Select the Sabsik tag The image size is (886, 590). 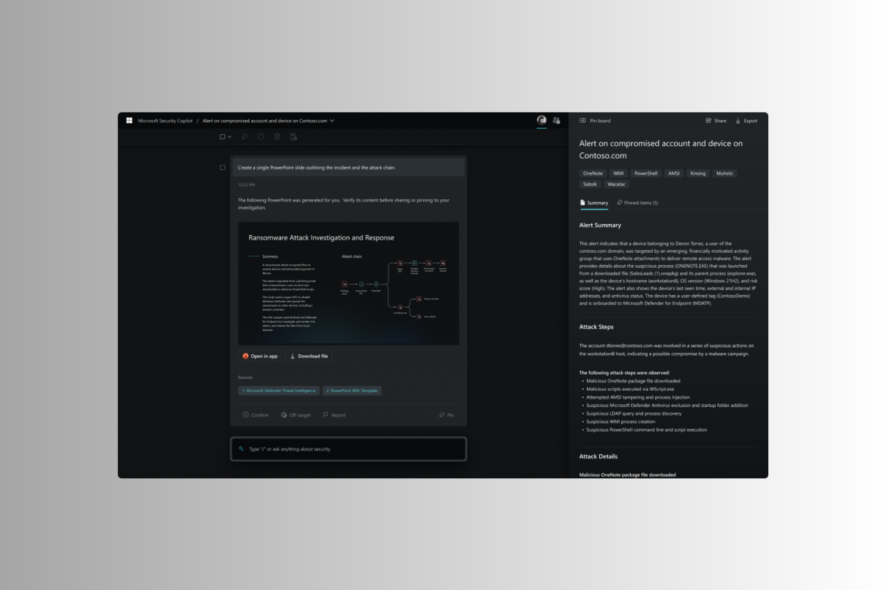590,184
